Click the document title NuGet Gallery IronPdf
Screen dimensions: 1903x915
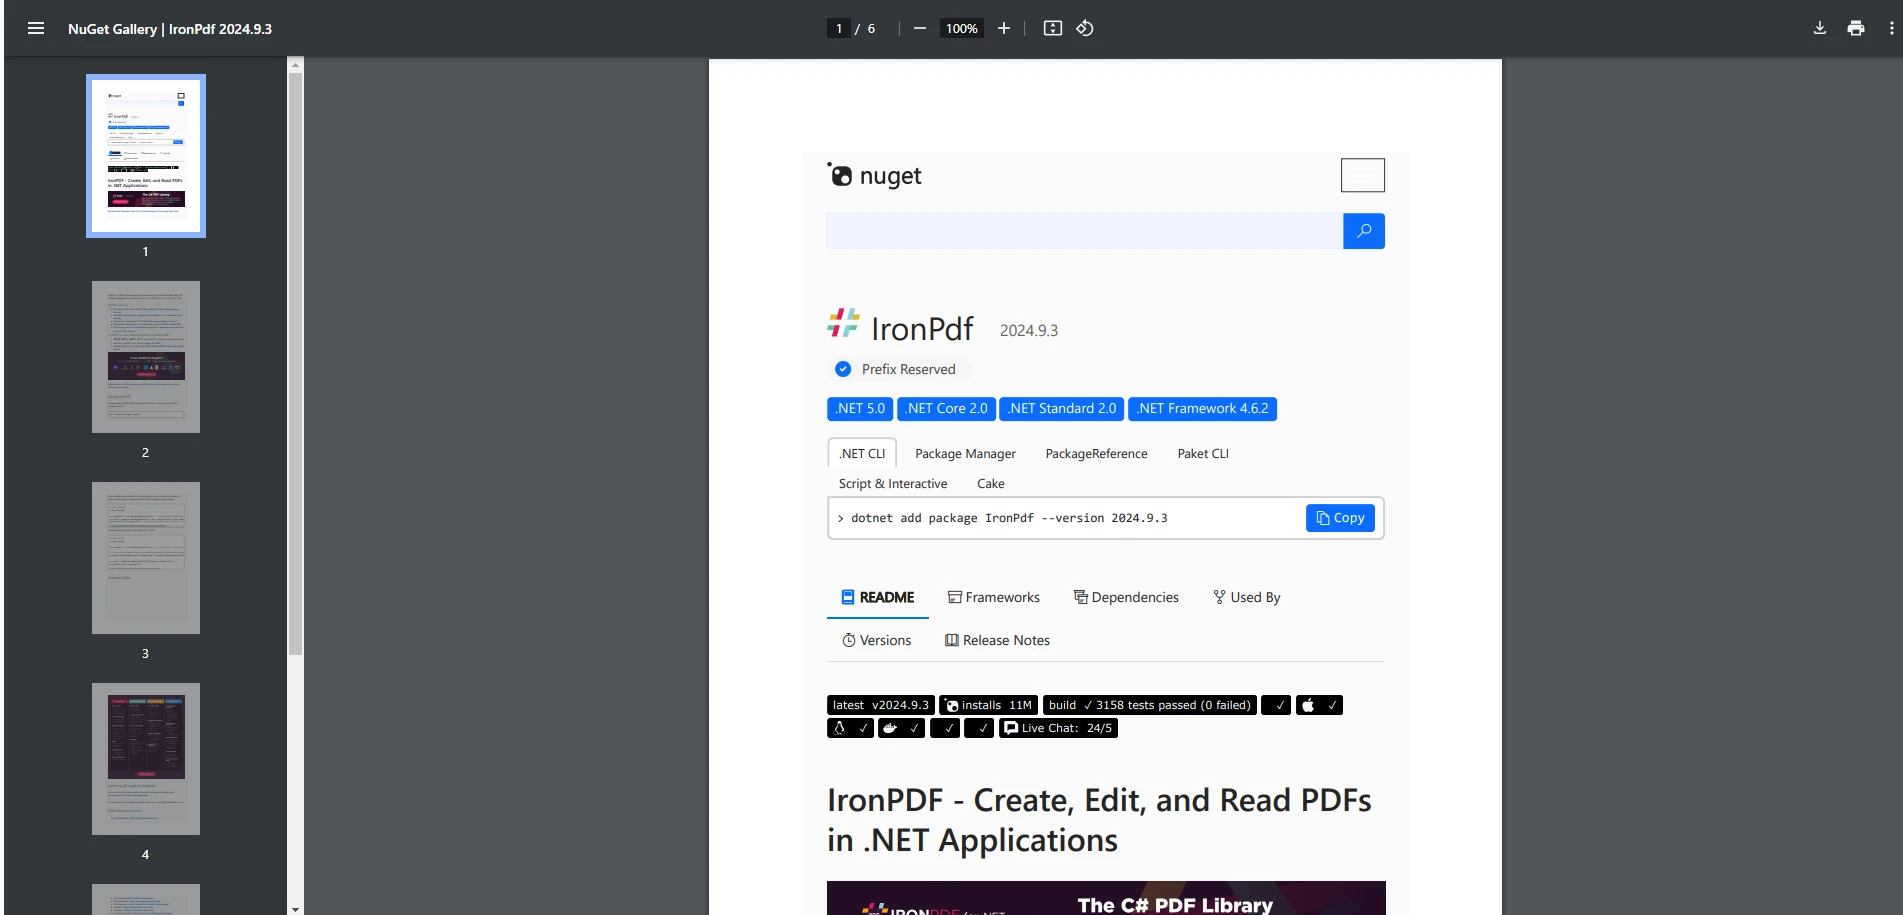pyautogui.click(x=170, y=29)
